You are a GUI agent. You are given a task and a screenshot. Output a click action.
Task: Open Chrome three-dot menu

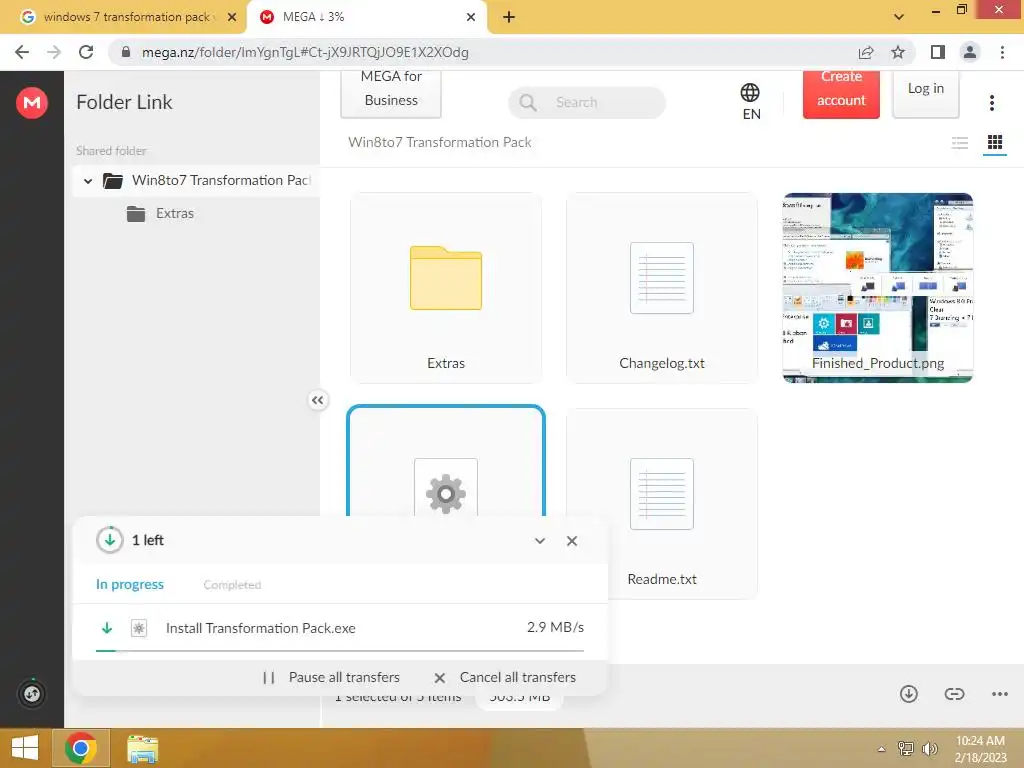click(x=1002, y=52)
